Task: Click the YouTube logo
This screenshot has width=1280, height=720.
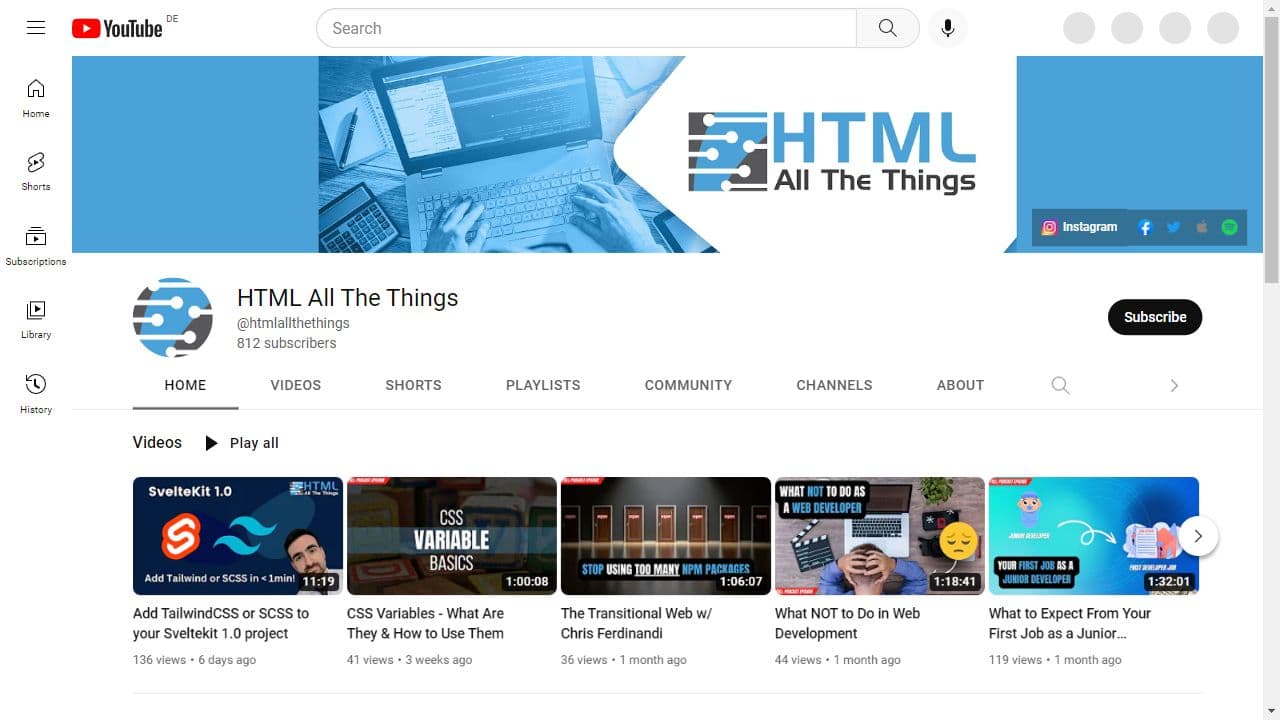Action: [x=117, y=29]
